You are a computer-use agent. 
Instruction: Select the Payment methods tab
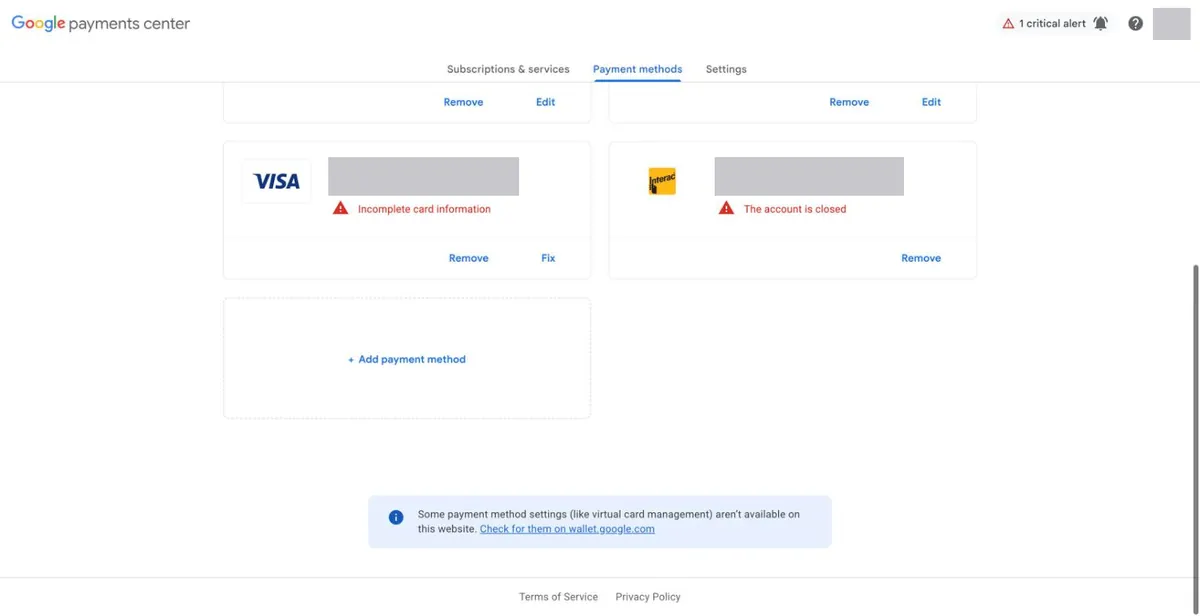[x=637, y=69]
